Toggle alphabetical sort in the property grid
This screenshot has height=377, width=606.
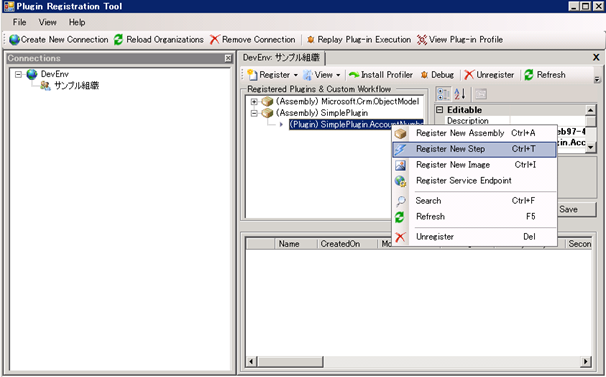(460, 94)
